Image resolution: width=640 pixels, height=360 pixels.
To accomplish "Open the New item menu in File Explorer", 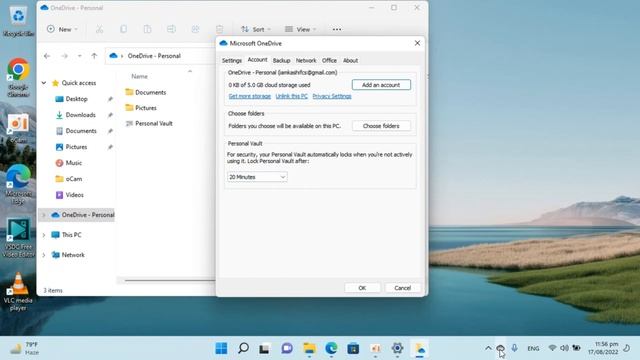I will pyautogui.click(x=62, y=29).
